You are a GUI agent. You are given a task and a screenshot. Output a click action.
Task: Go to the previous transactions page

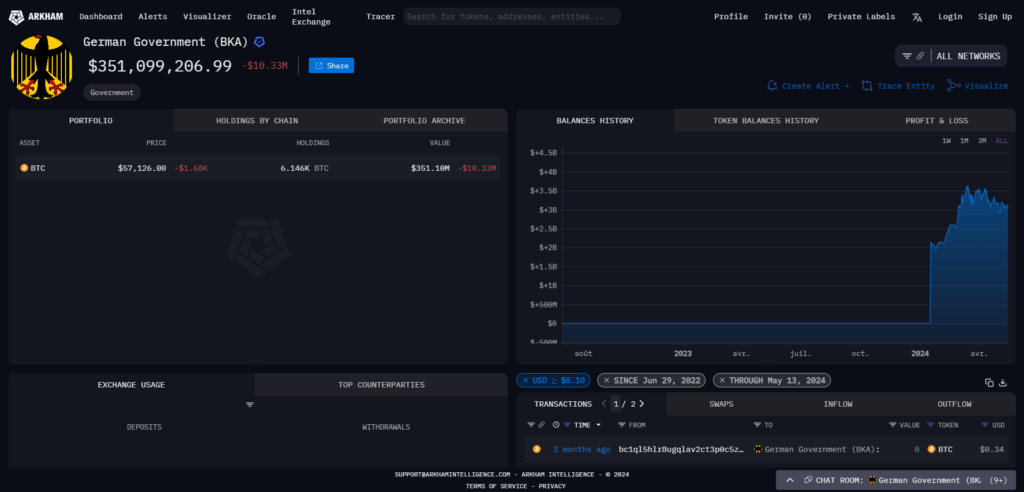(x=603, y=404)
